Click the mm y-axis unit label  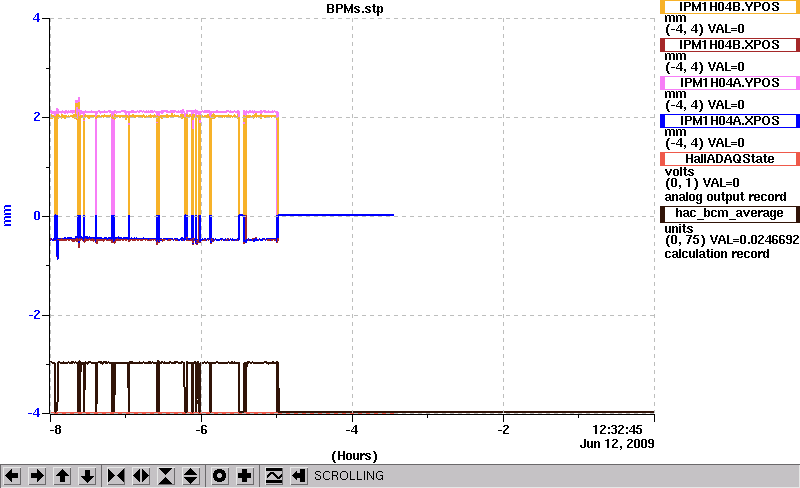(x=7, y=215)
